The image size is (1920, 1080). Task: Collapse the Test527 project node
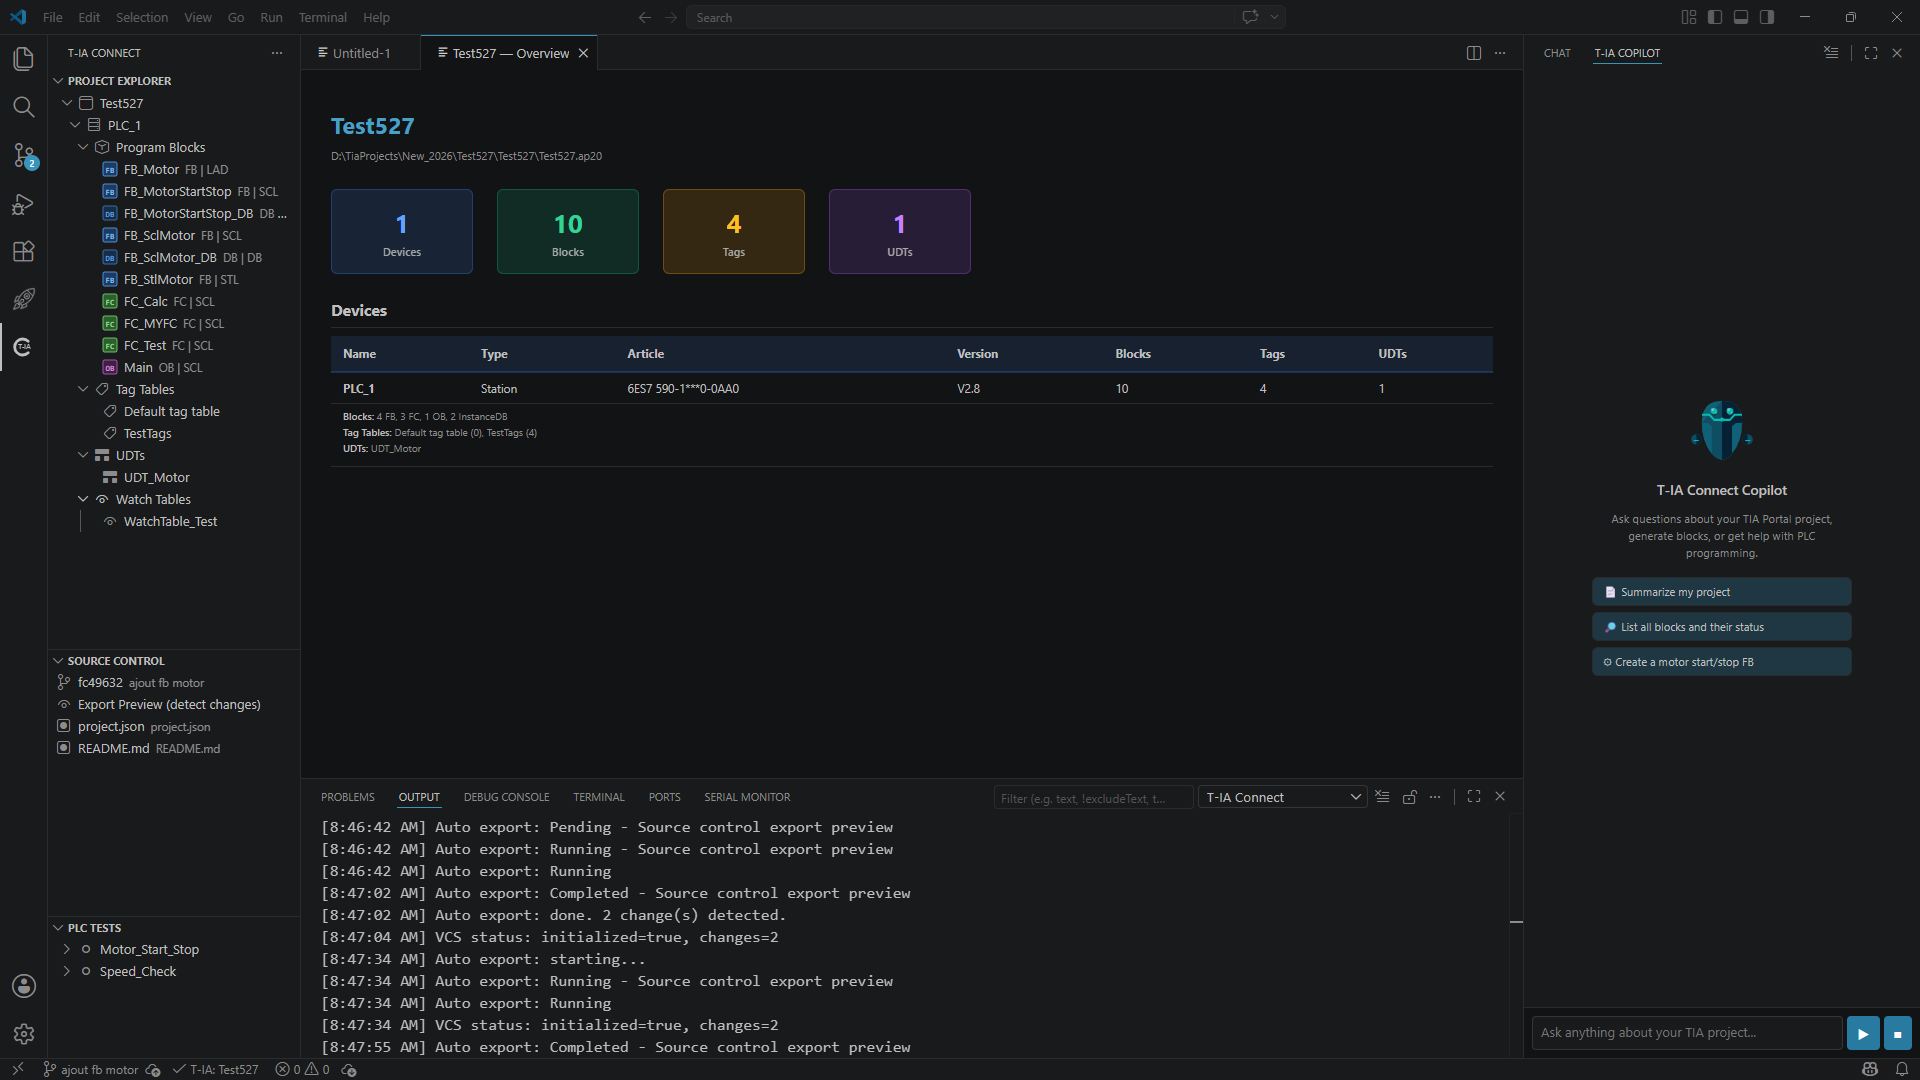[67, 103]
